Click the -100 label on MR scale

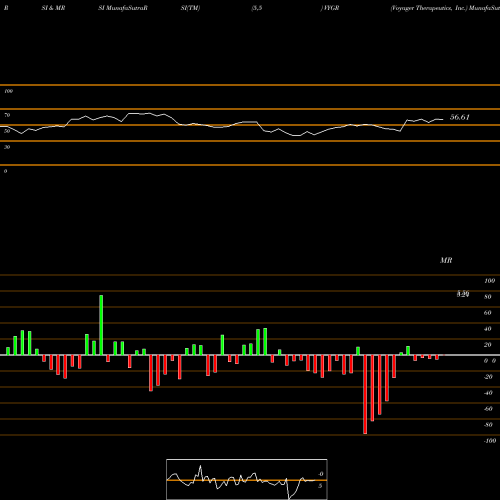(490, 441)
